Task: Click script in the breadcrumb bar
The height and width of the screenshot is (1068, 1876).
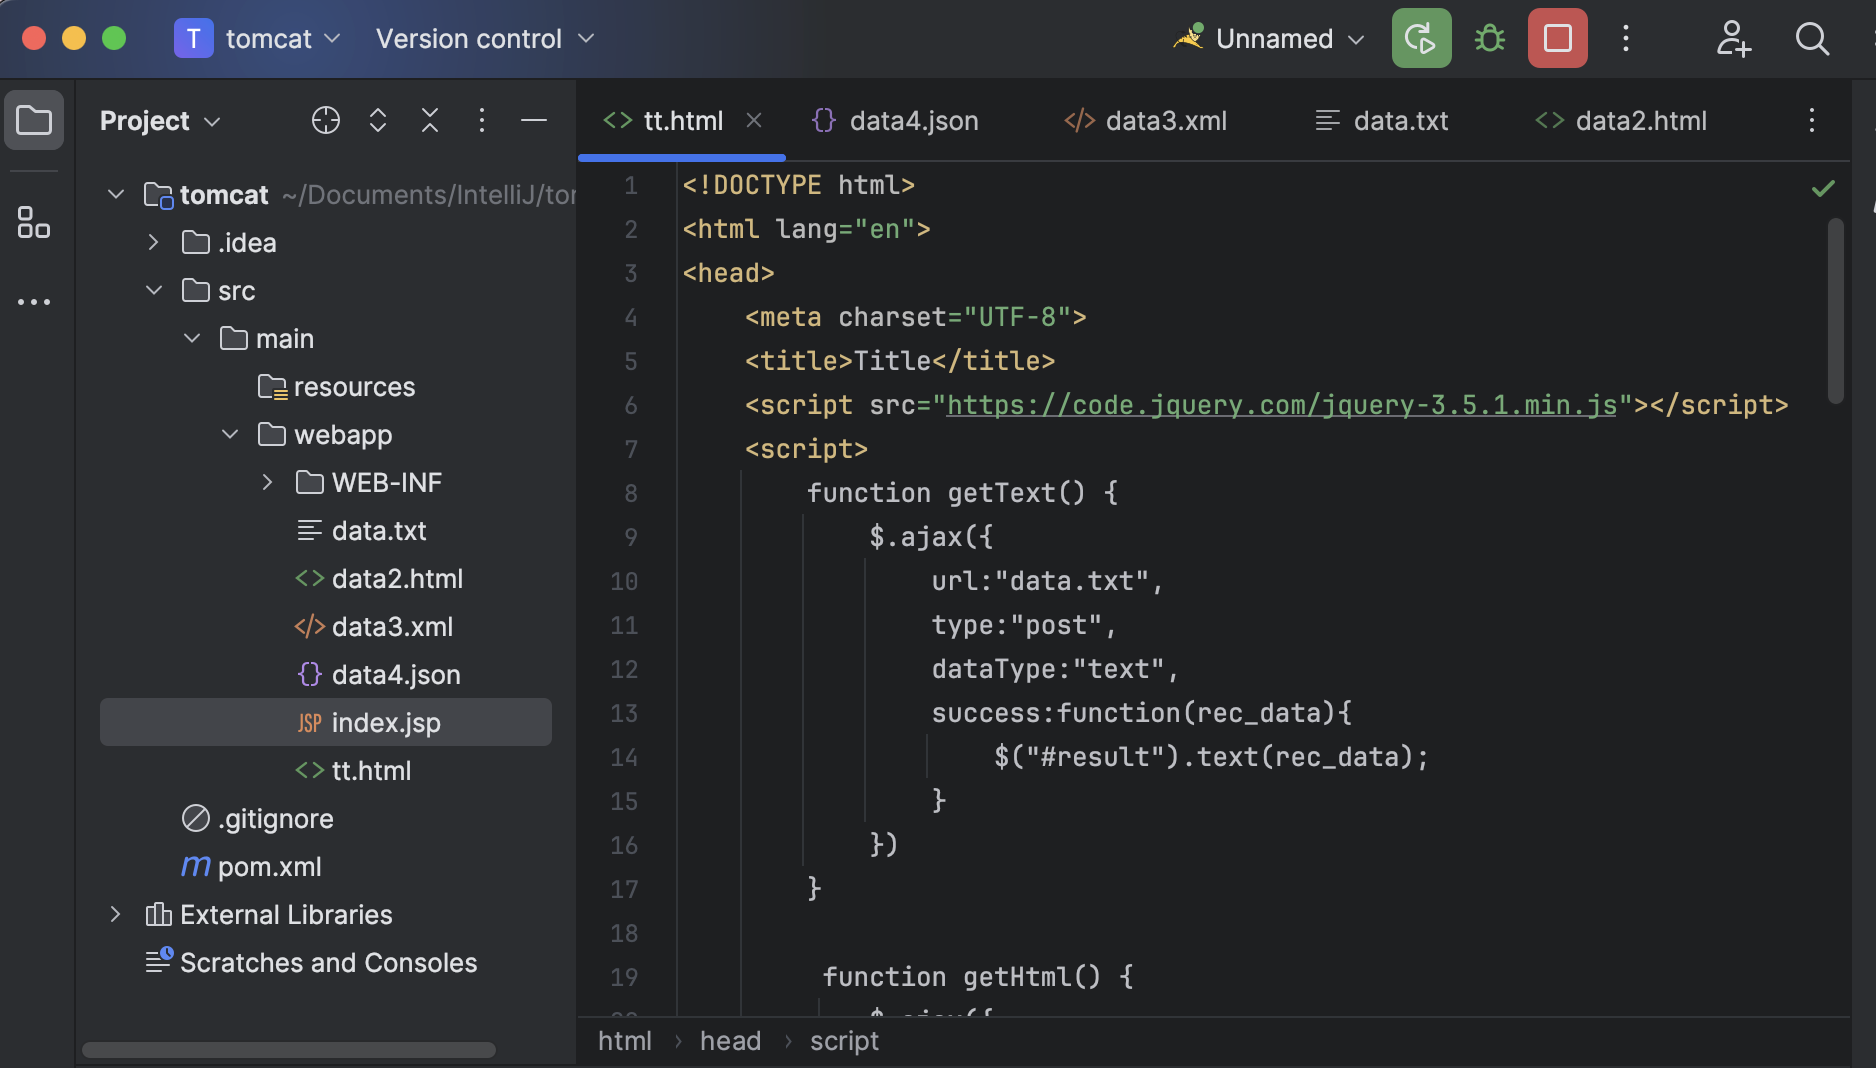Action: coord(844,1041)
